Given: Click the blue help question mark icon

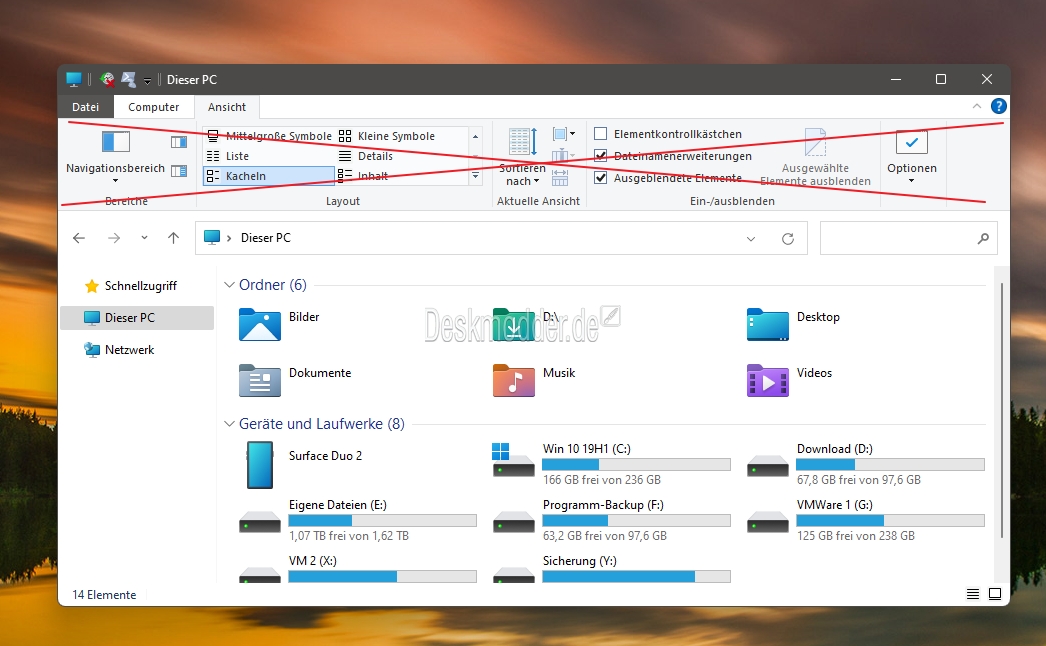Looking at the screenshot, I should coord(998,107).
